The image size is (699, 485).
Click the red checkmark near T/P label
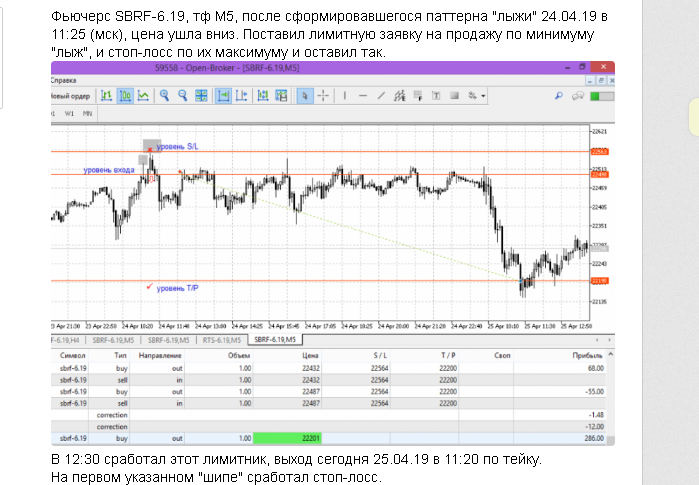[x=150, y=286]
